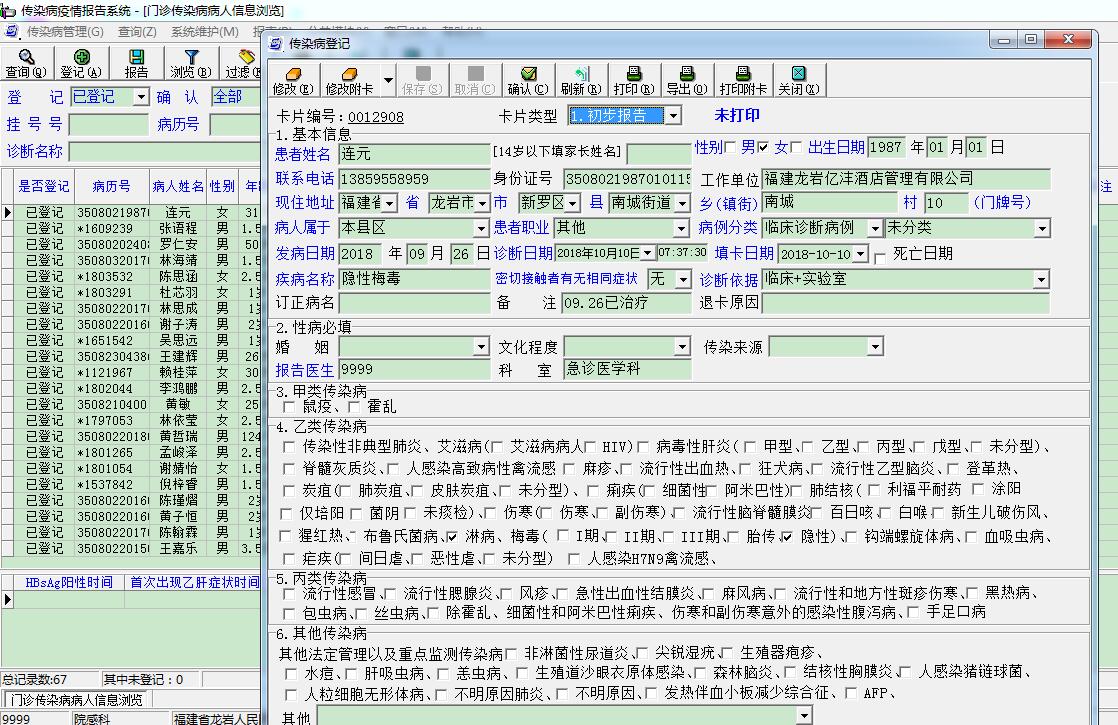Open the 南城街道 street dropdown
Viewport: 1118px width, 725px height.
[682, 203]
